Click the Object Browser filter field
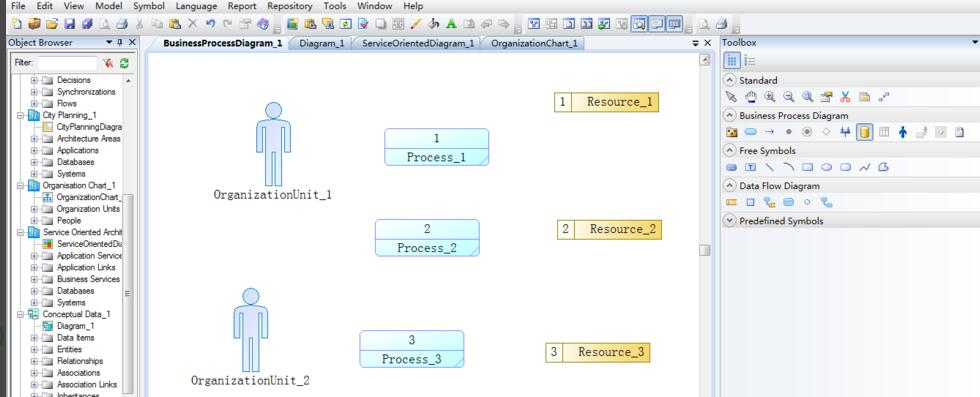 67,63
